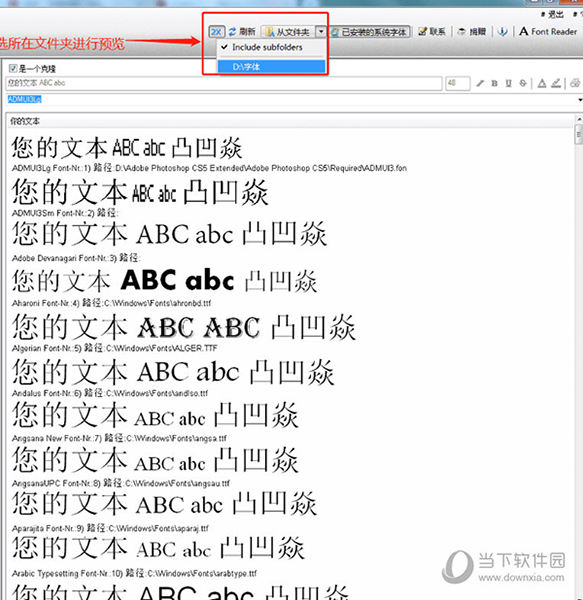Click the andlso.ttf path label

tap(110, 393)
